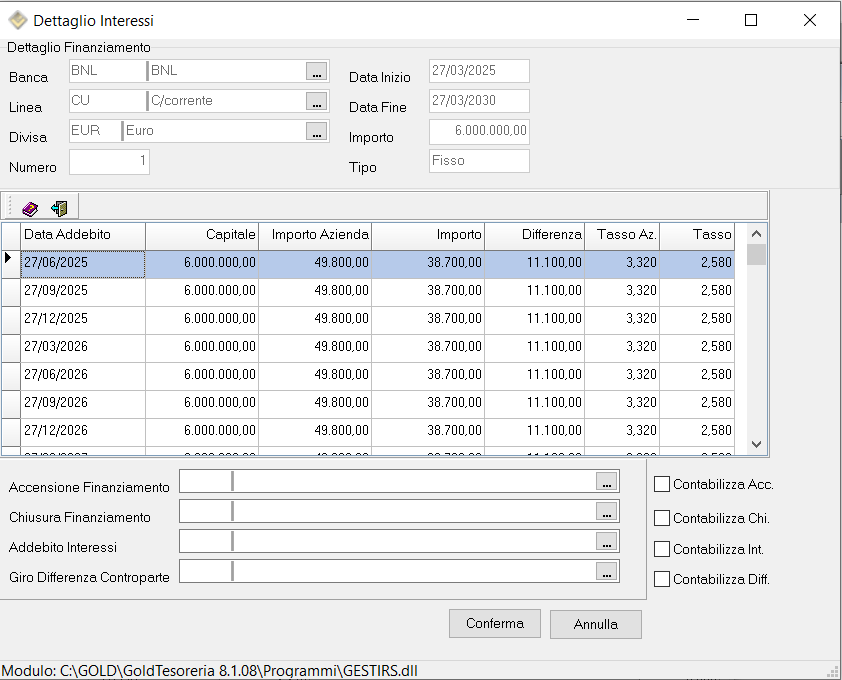
Task: Click the grid scrollbar down arrow
Action: (x=756, y=444)
